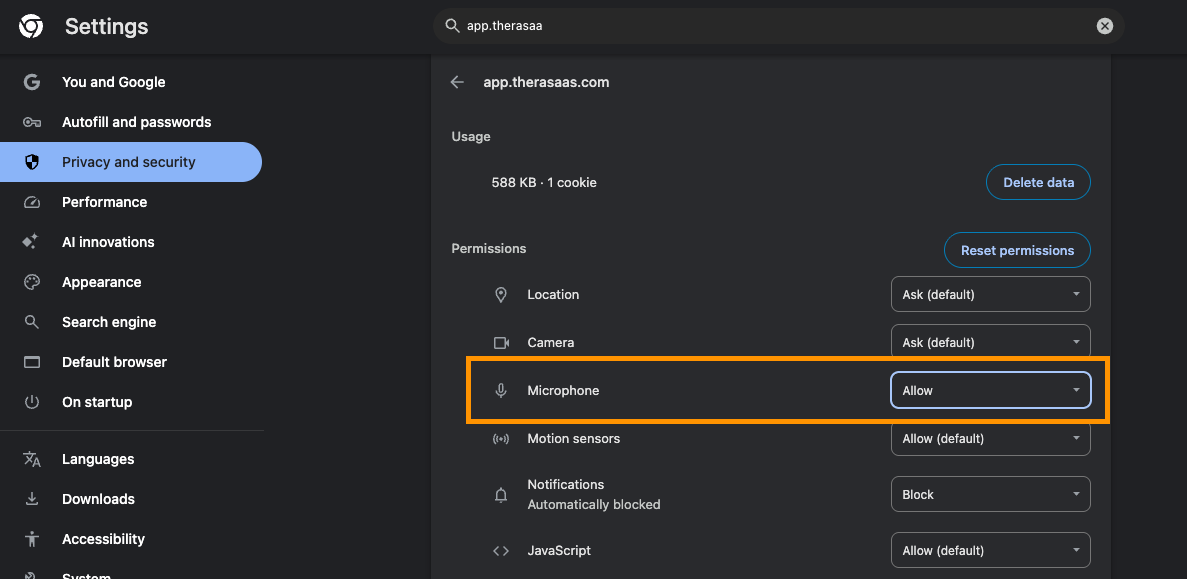Click the Camera permission icon

point(501,342)
